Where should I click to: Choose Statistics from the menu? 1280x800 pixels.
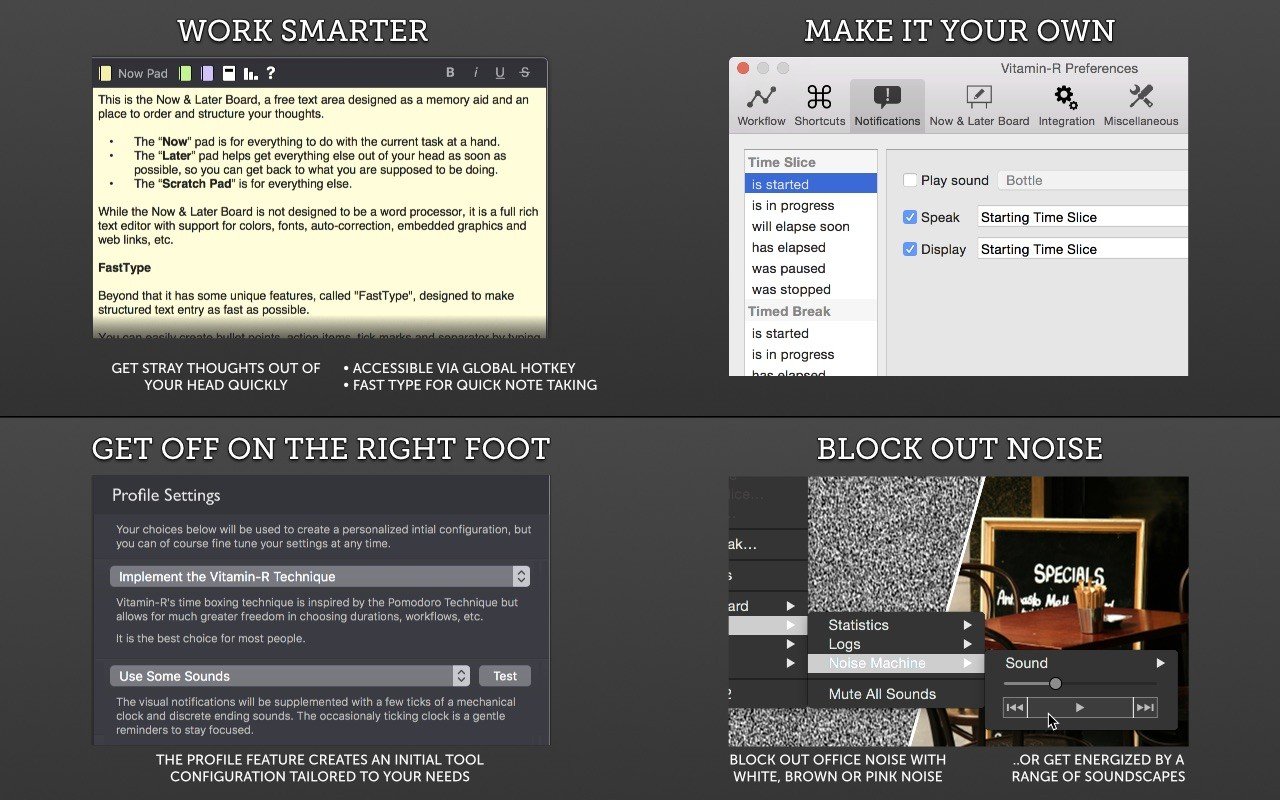[x=858, y=625]
